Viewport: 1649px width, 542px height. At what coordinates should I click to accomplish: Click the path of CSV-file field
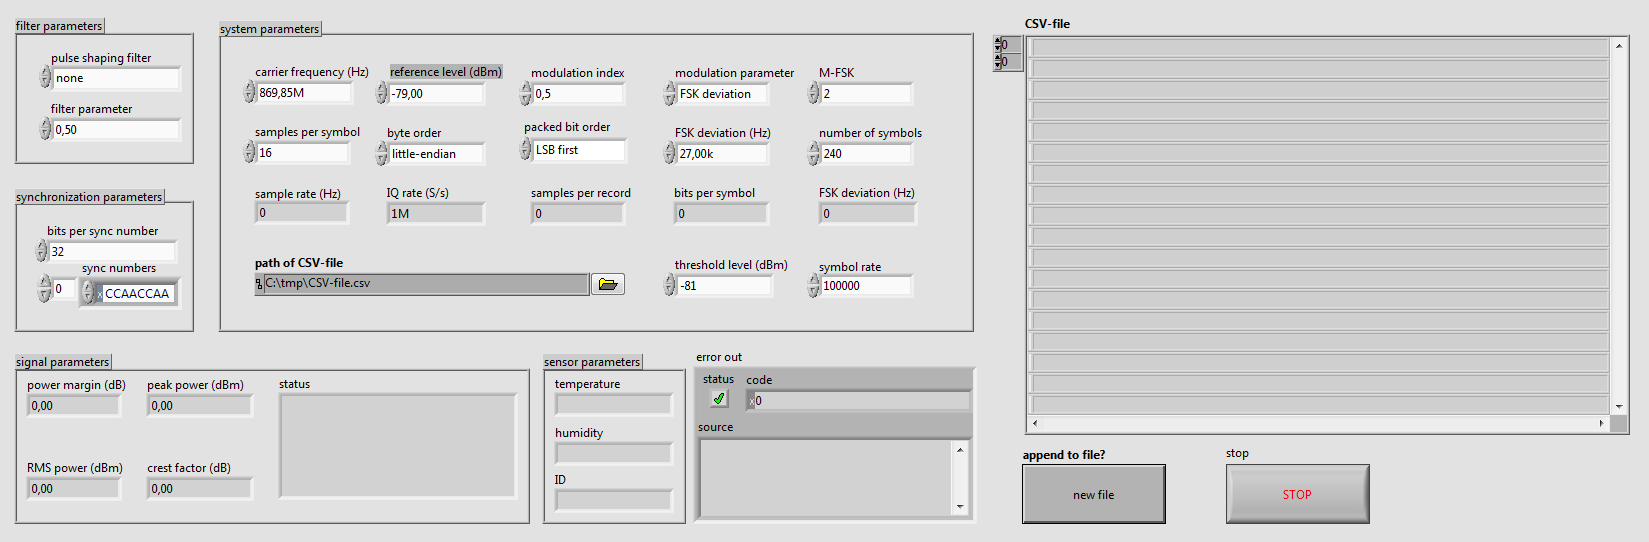click(421, 283)
